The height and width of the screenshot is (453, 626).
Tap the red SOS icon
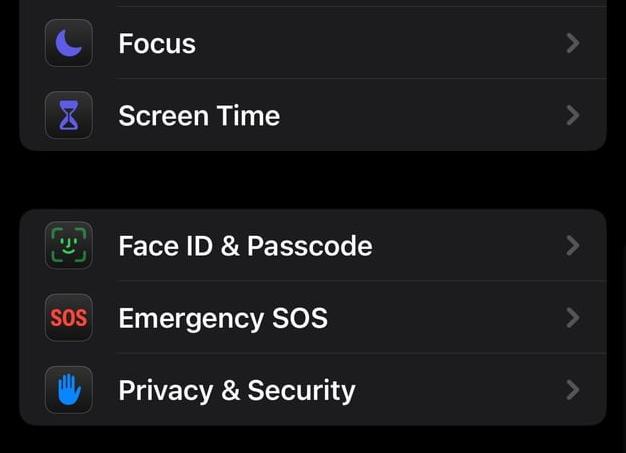click(69, 319)
